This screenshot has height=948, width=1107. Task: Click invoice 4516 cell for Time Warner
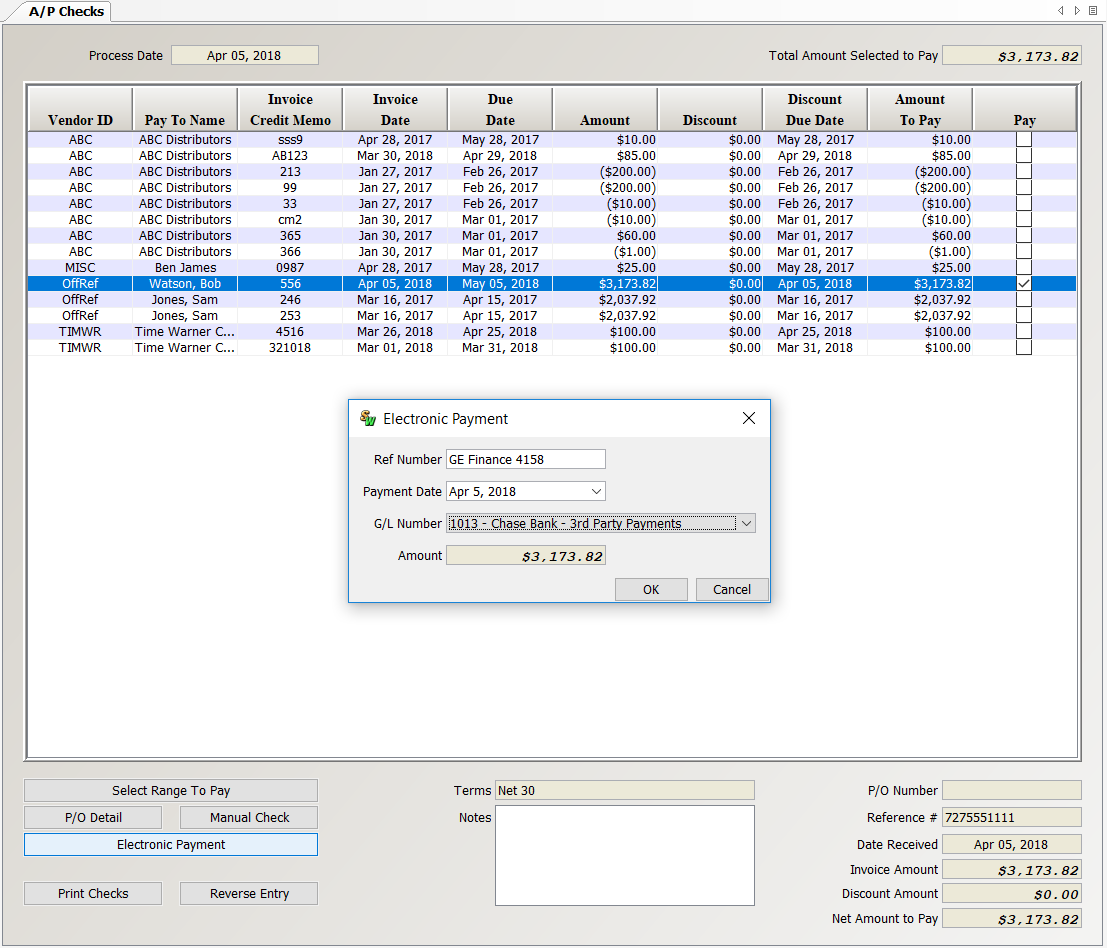(x=290, y=332)
